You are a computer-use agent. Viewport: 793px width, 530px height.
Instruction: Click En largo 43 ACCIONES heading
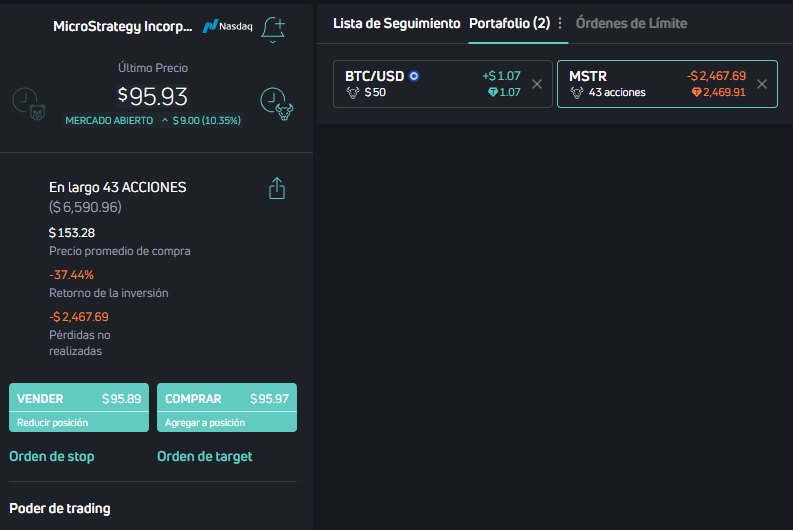click(117, 187)
